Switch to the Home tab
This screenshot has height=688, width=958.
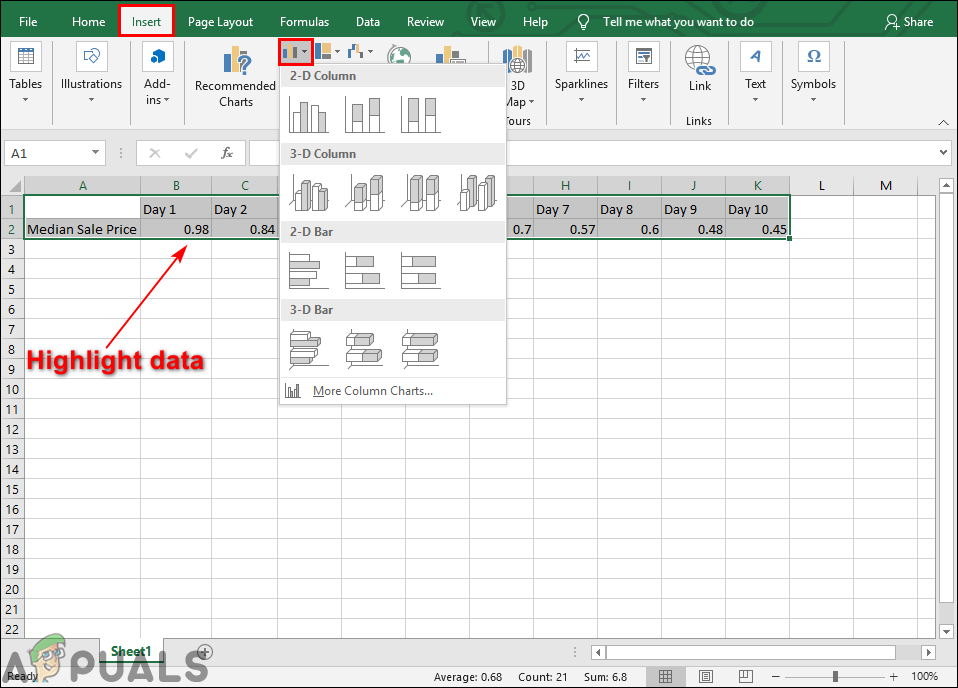coord(89,22)
